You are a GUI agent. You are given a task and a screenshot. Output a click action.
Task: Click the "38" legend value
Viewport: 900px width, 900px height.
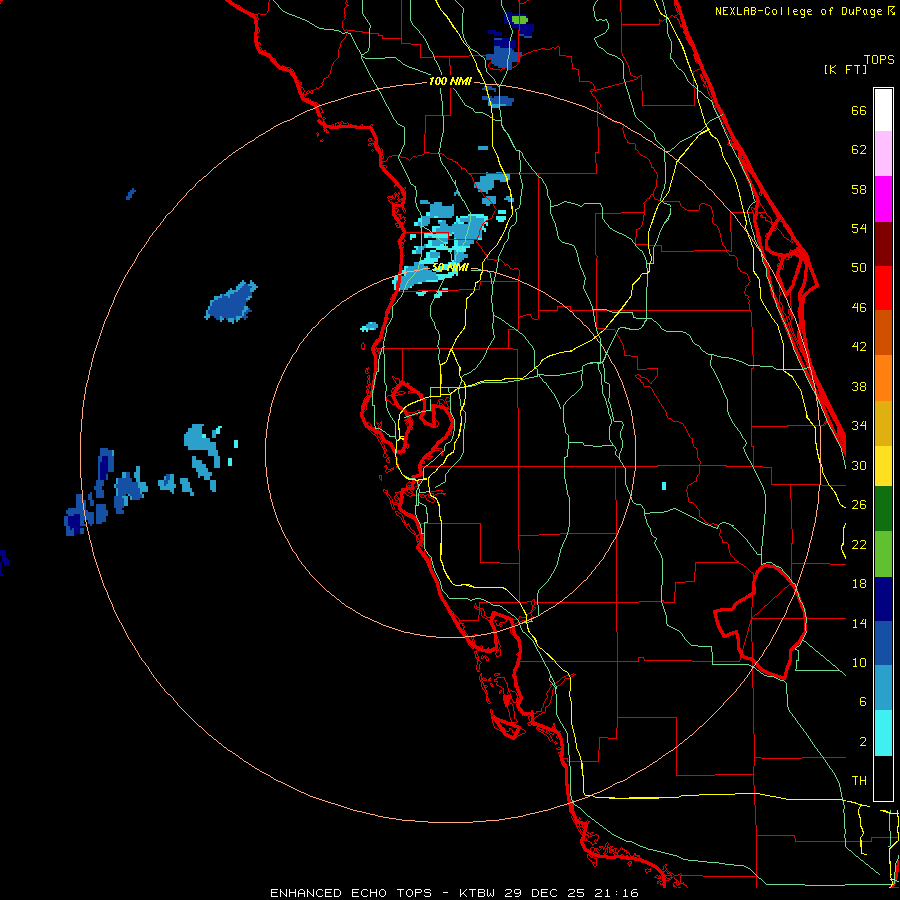(859, 386)
